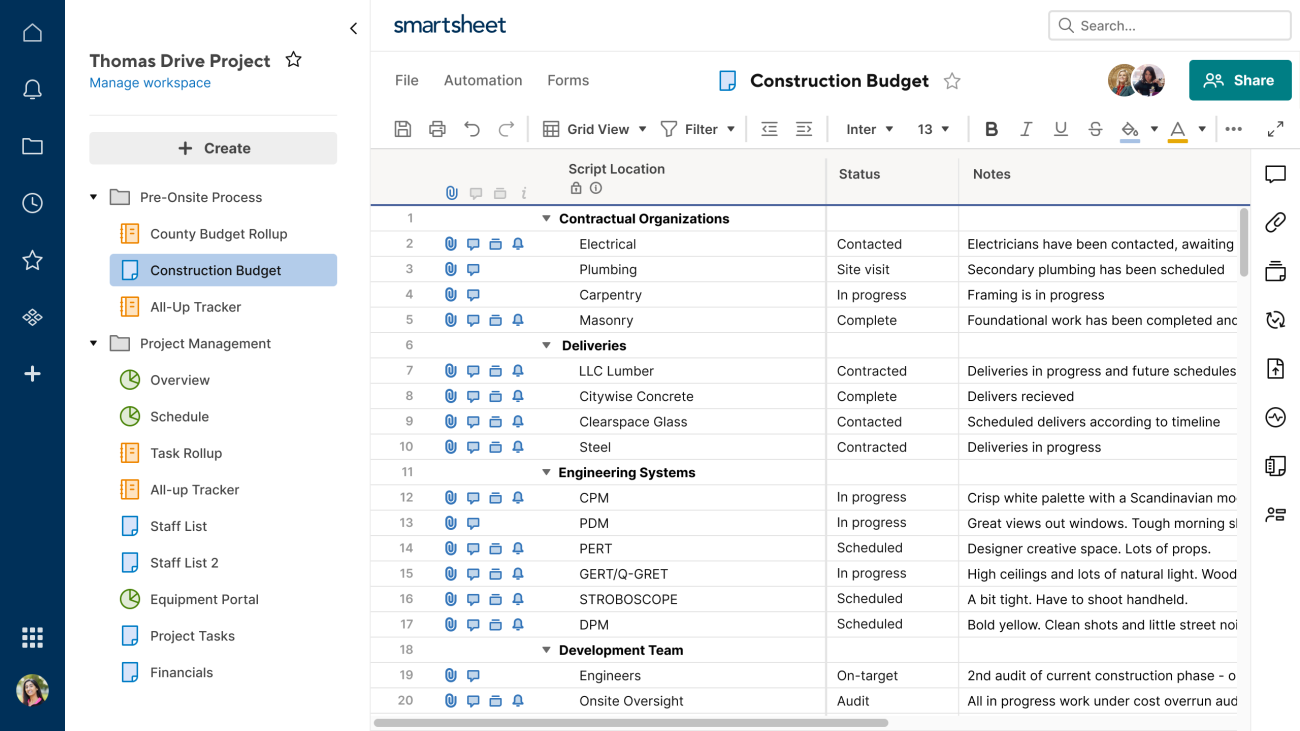Click the attachment paperclip on the Electrical row
This screenshot has height=731, width=1300.
(451, 243)
